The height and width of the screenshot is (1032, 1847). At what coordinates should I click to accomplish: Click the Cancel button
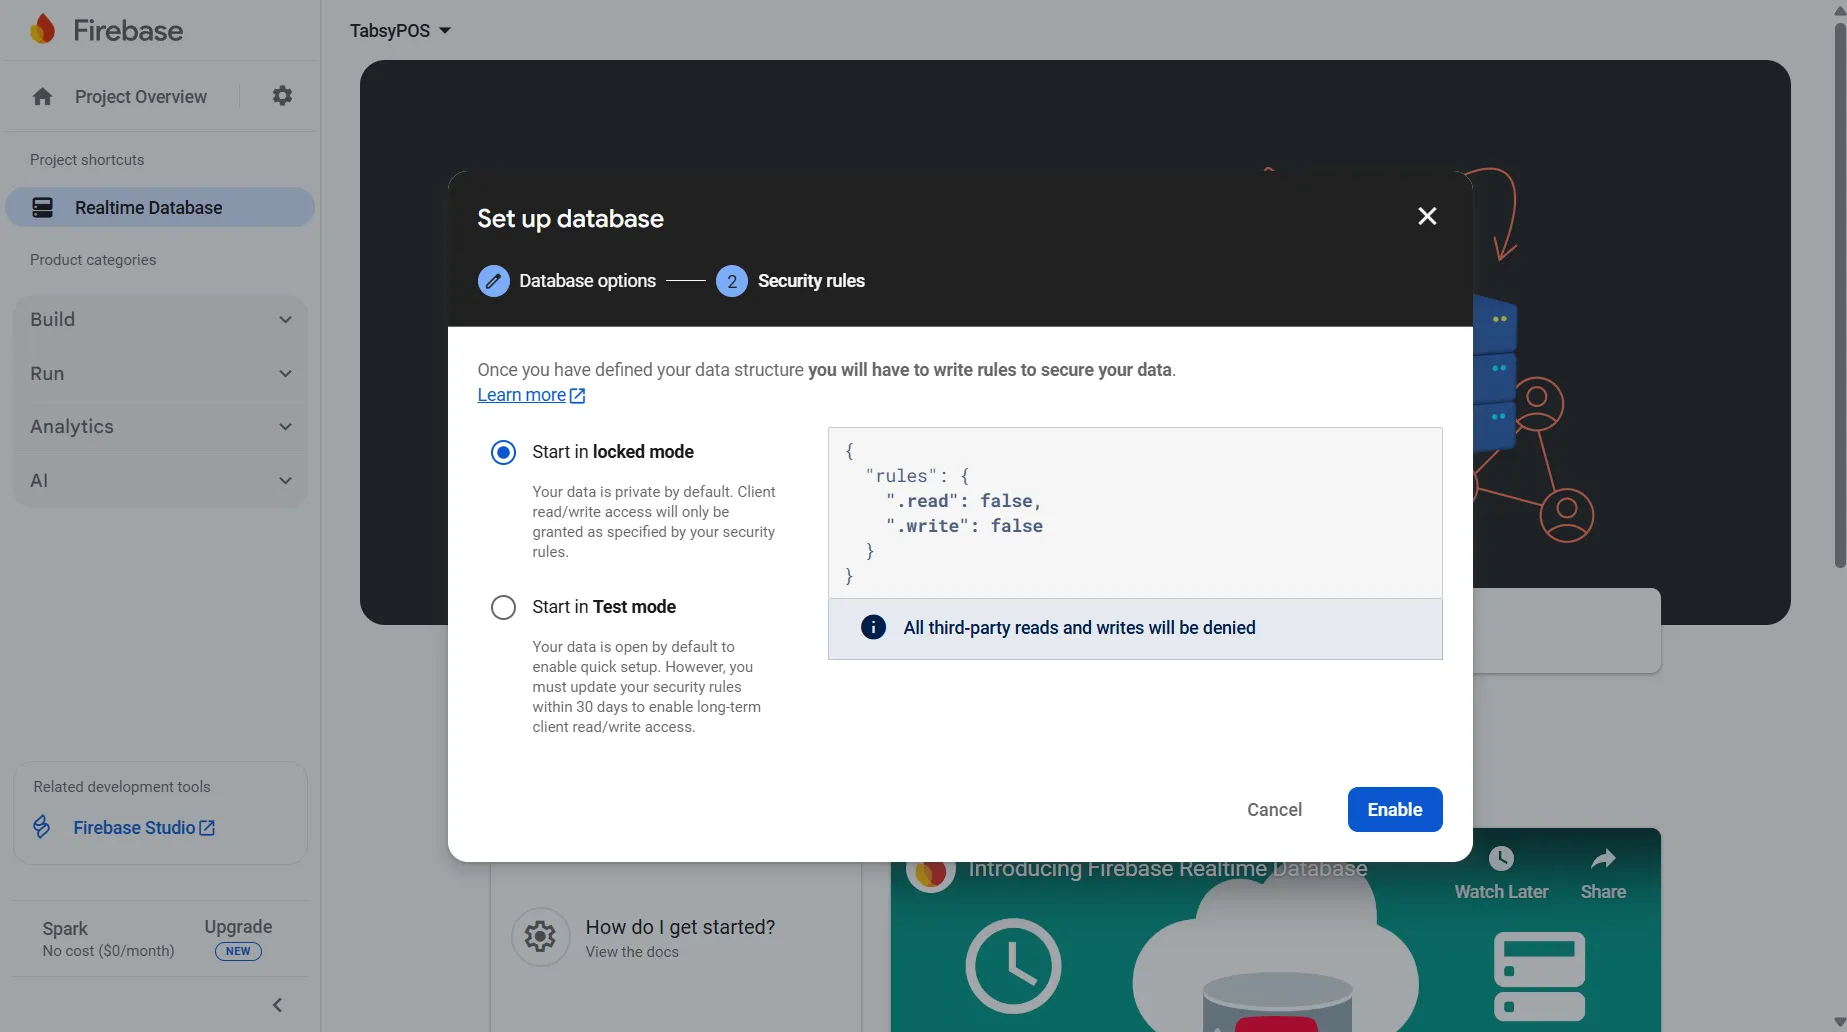tap(1274, 810)
